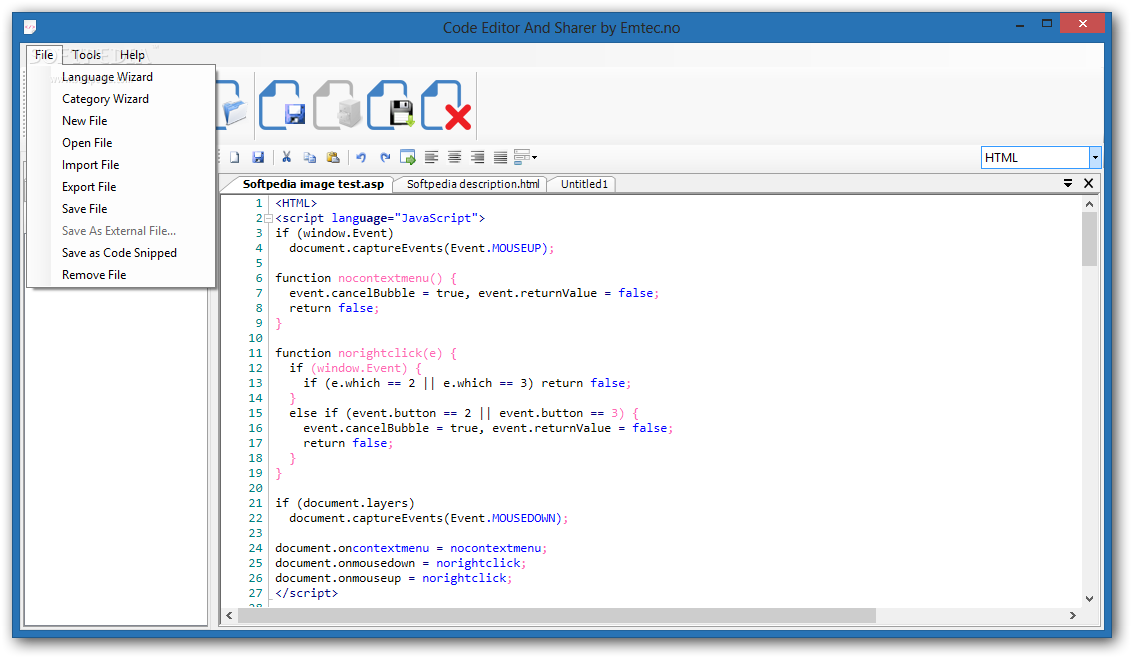Click the window with green arrow toolbar icon
Screen dimensions: 1132x658
click(x=408, y=157)
